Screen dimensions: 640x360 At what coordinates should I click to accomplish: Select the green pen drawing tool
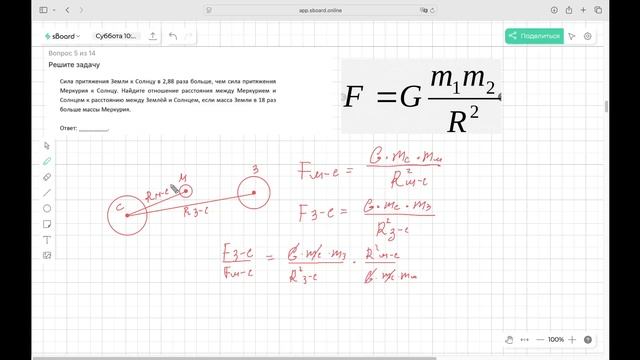(x=47, y=161)
